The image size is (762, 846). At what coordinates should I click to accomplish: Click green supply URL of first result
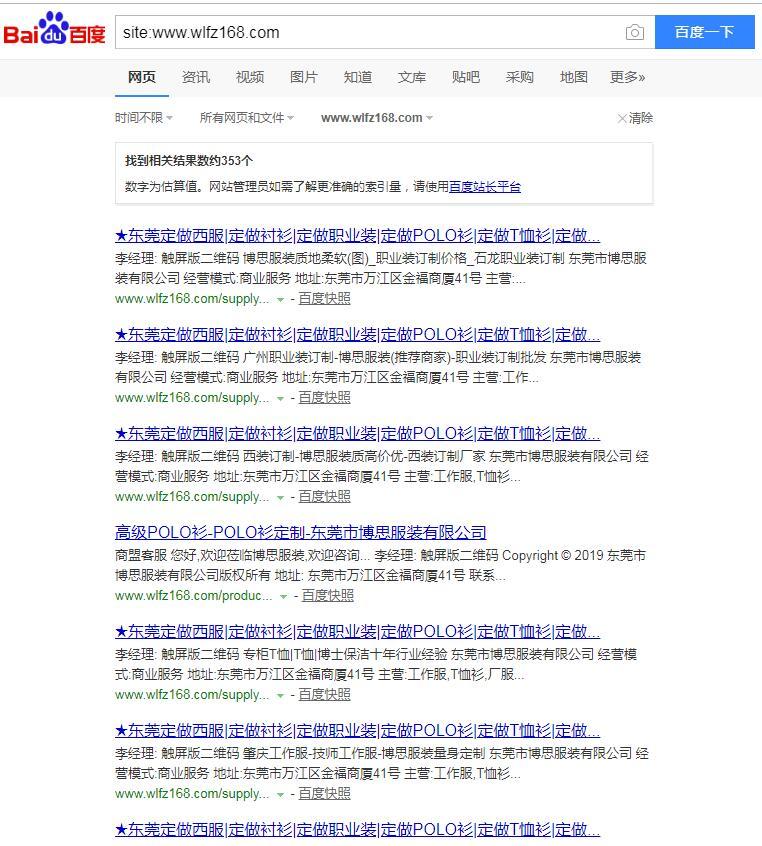point(192,298)
